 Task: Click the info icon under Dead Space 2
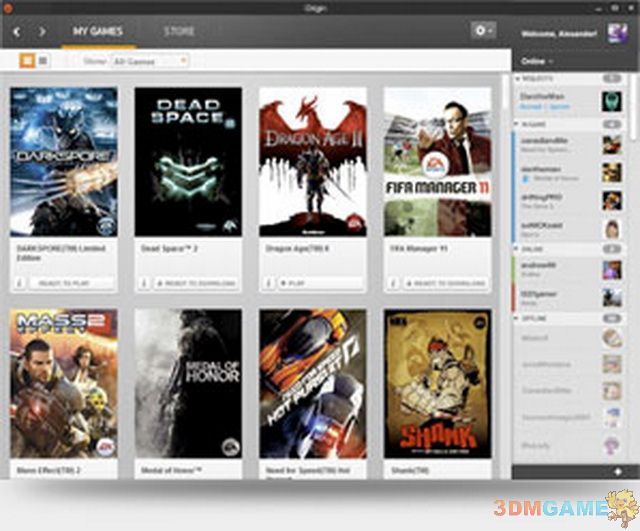click(x=144, y=283)
